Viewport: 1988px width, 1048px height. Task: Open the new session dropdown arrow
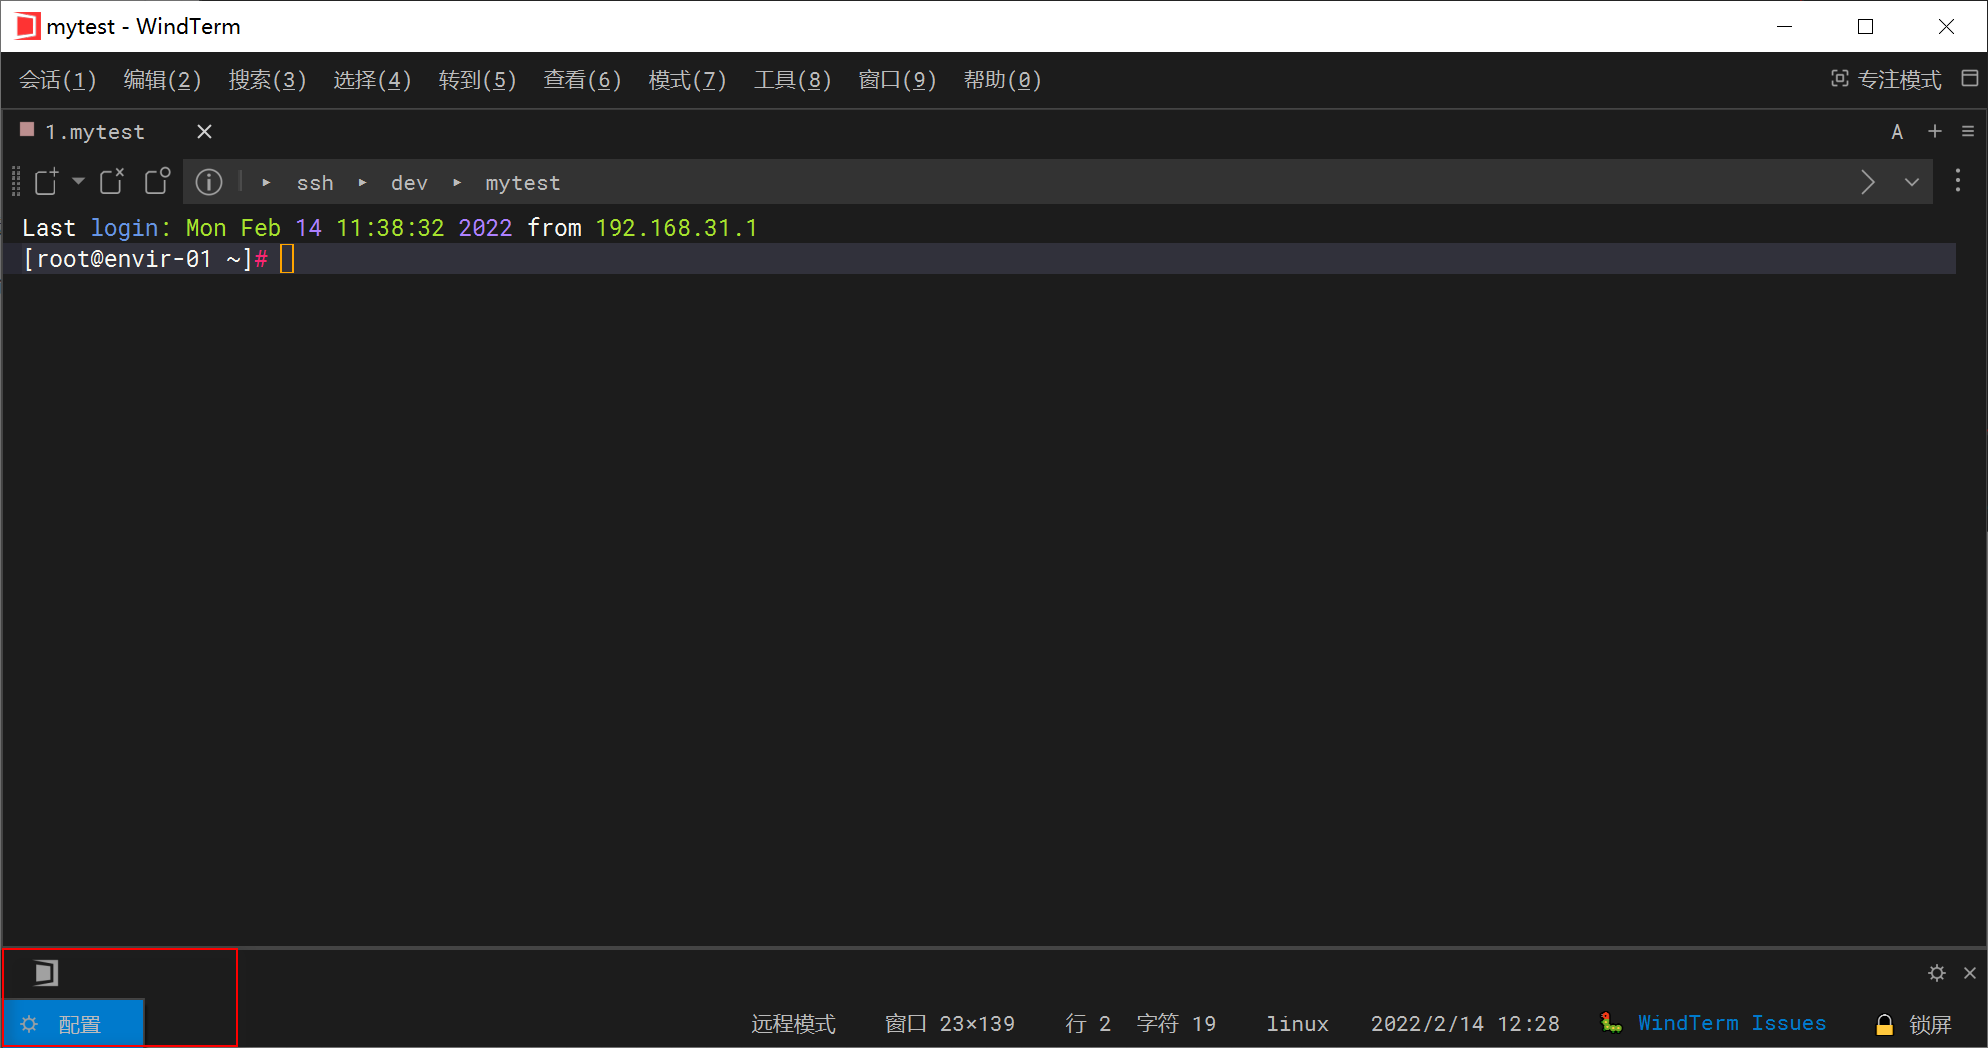78,181
